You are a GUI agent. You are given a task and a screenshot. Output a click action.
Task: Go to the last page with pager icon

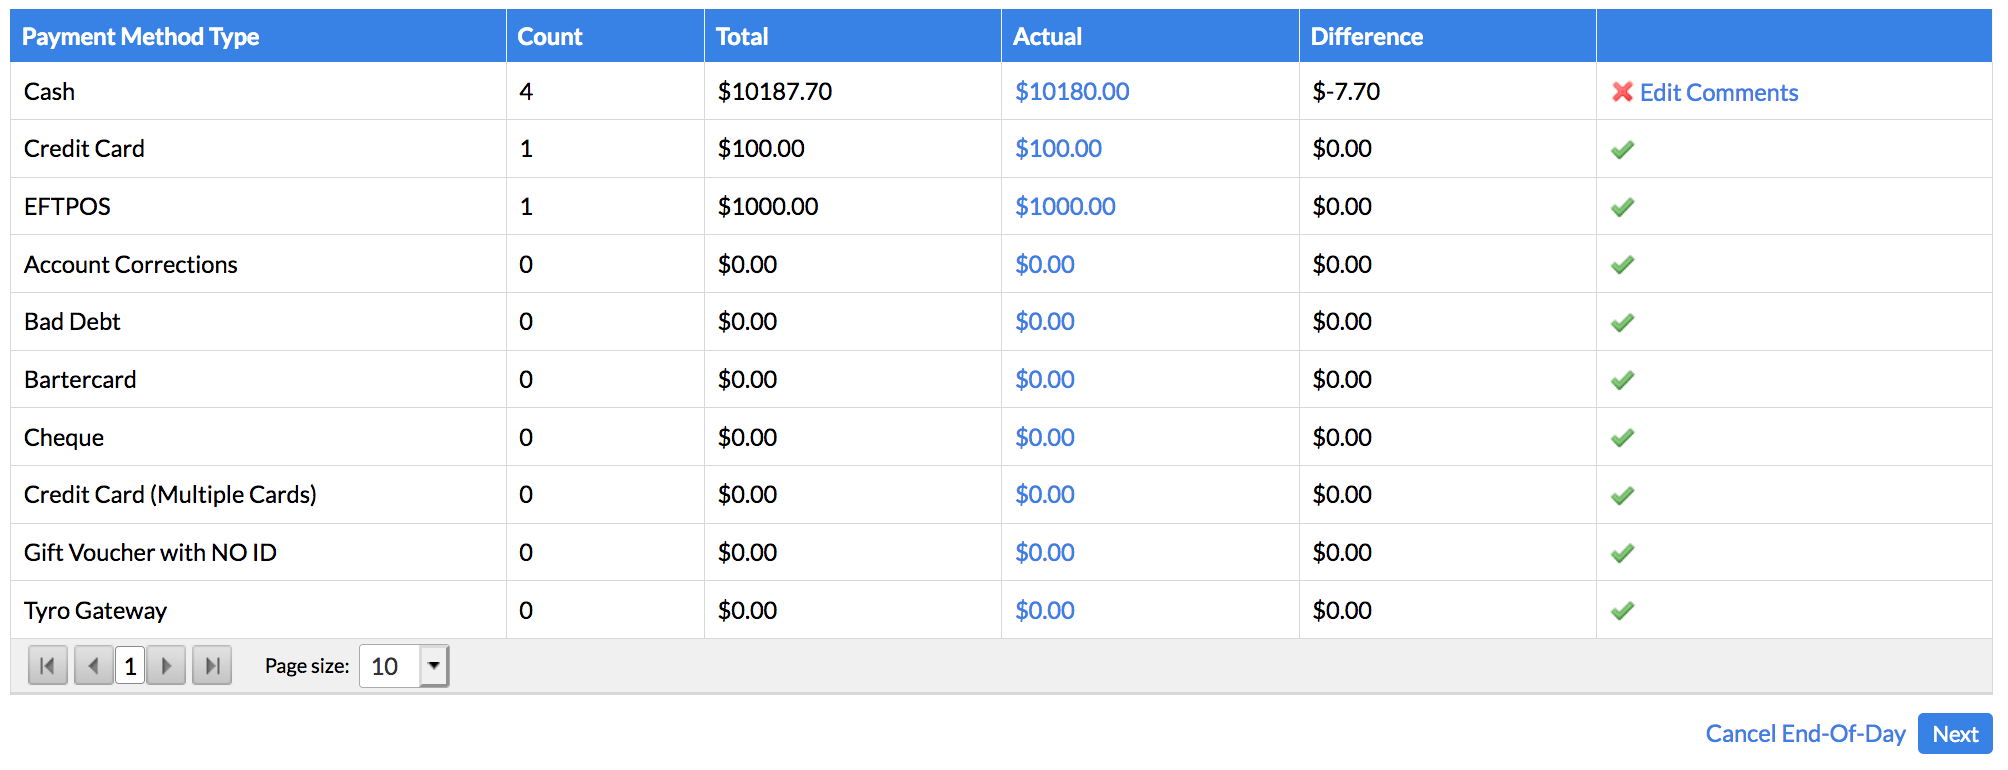pyautogui.click(x=212, y=666)
